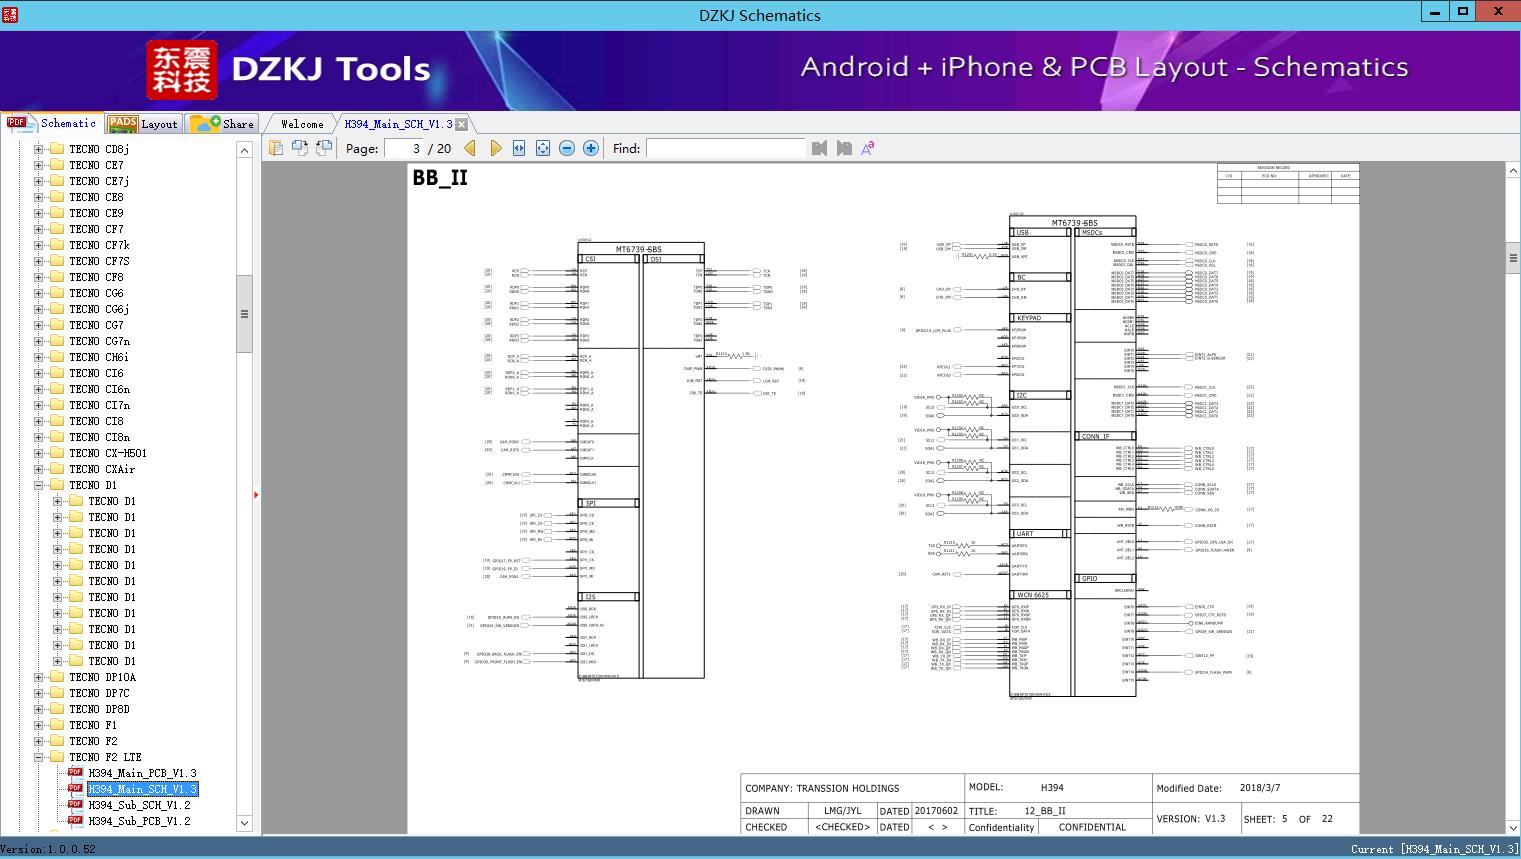The height and width of the screenshot is (859, 1521).
Task: Select the TECNO CI6 tree row
Action: point(96,373)
